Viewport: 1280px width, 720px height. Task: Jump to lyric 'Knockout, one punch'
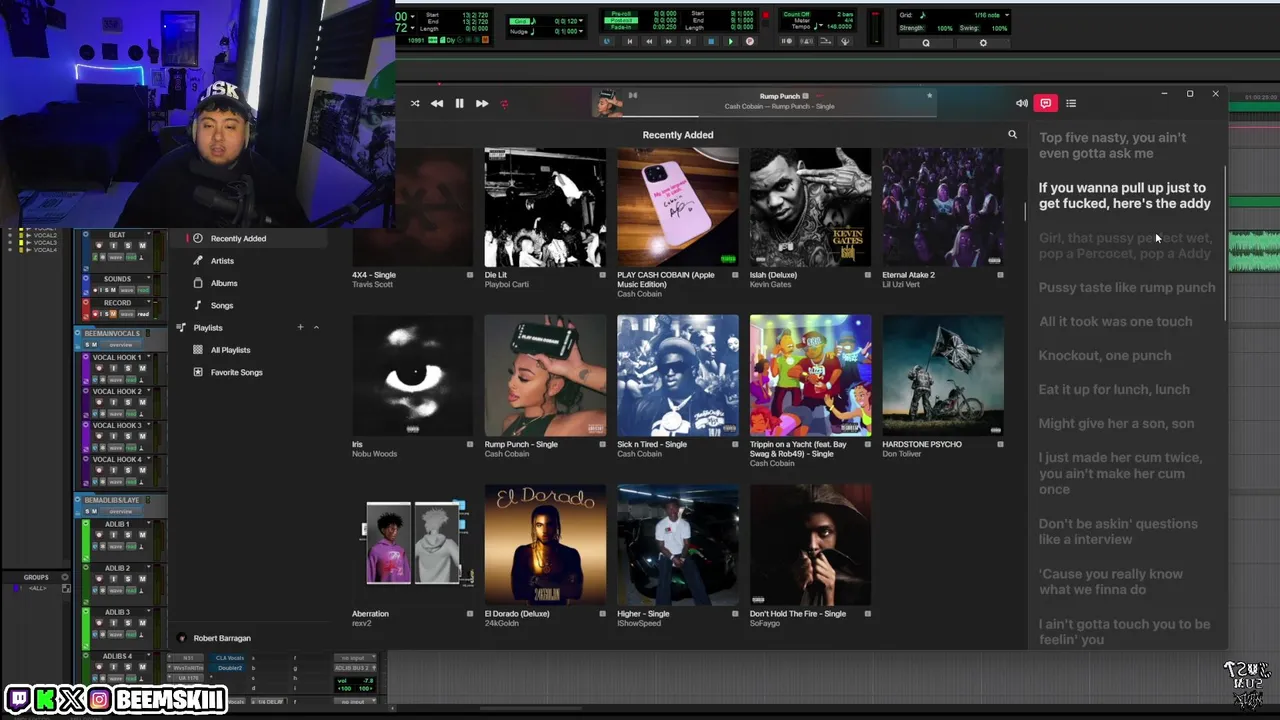pyautogui.click(x=1105, y=355)
